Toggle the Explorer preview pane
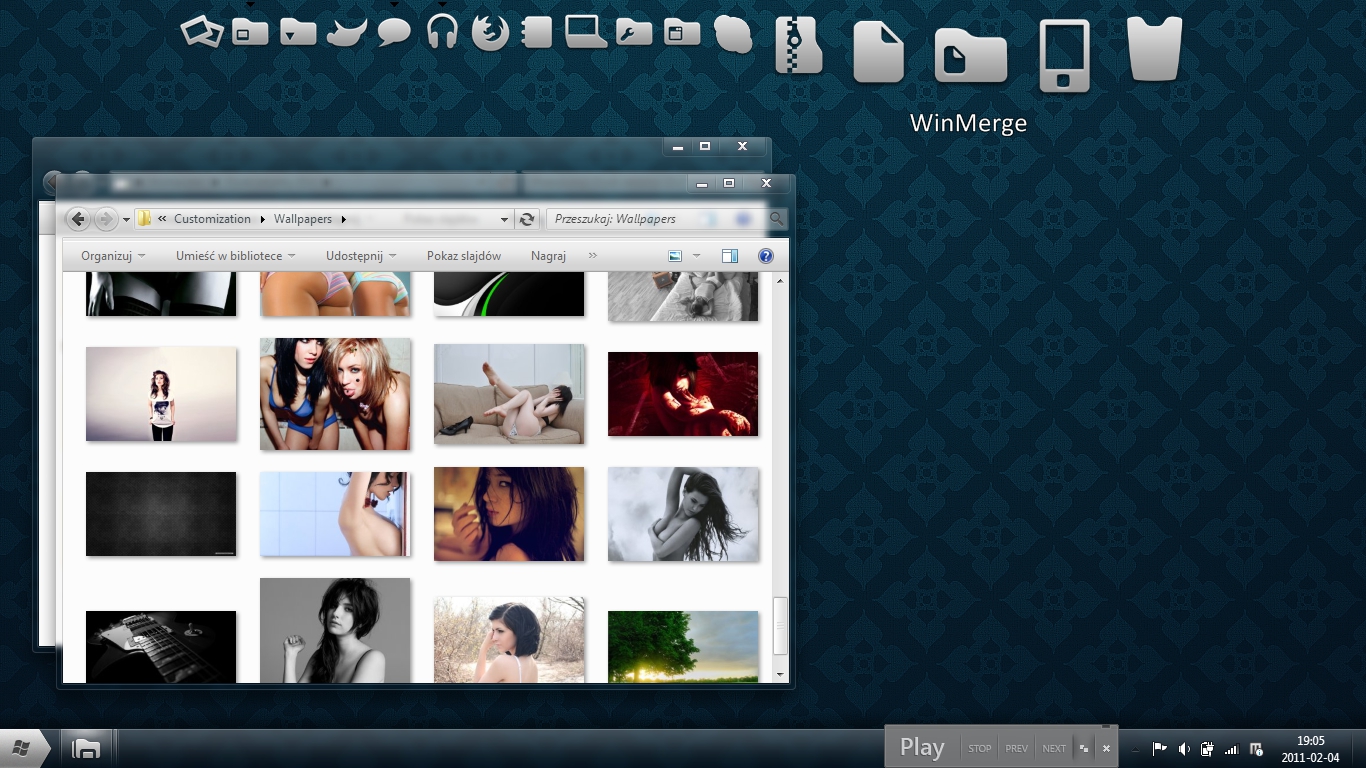Screen dimensions: 1366x768 (730, 256)
